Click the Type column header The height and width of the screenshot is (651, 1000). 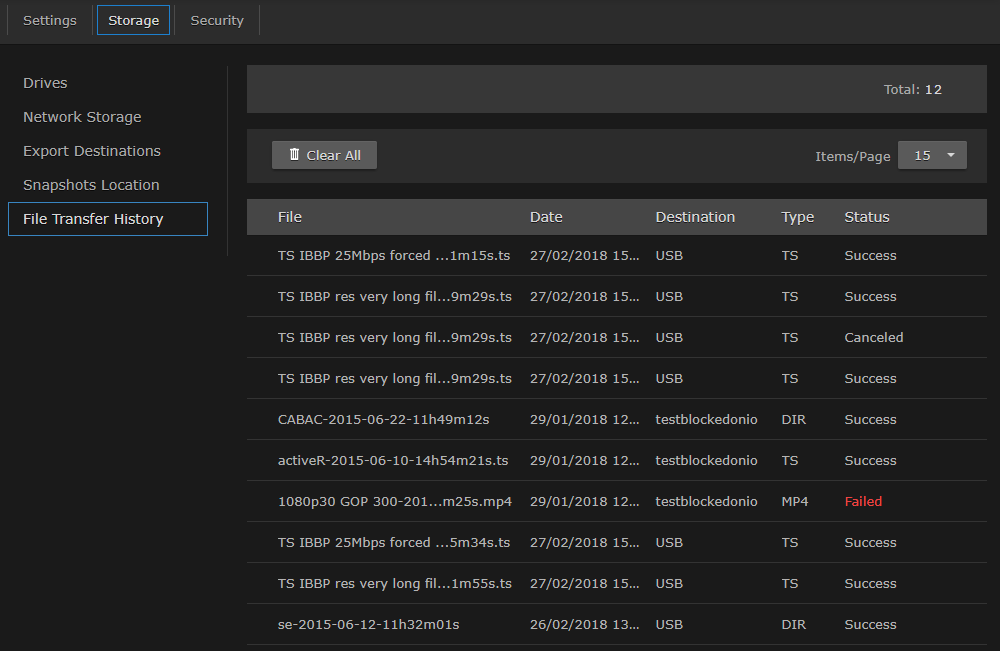tap(798, 217)
